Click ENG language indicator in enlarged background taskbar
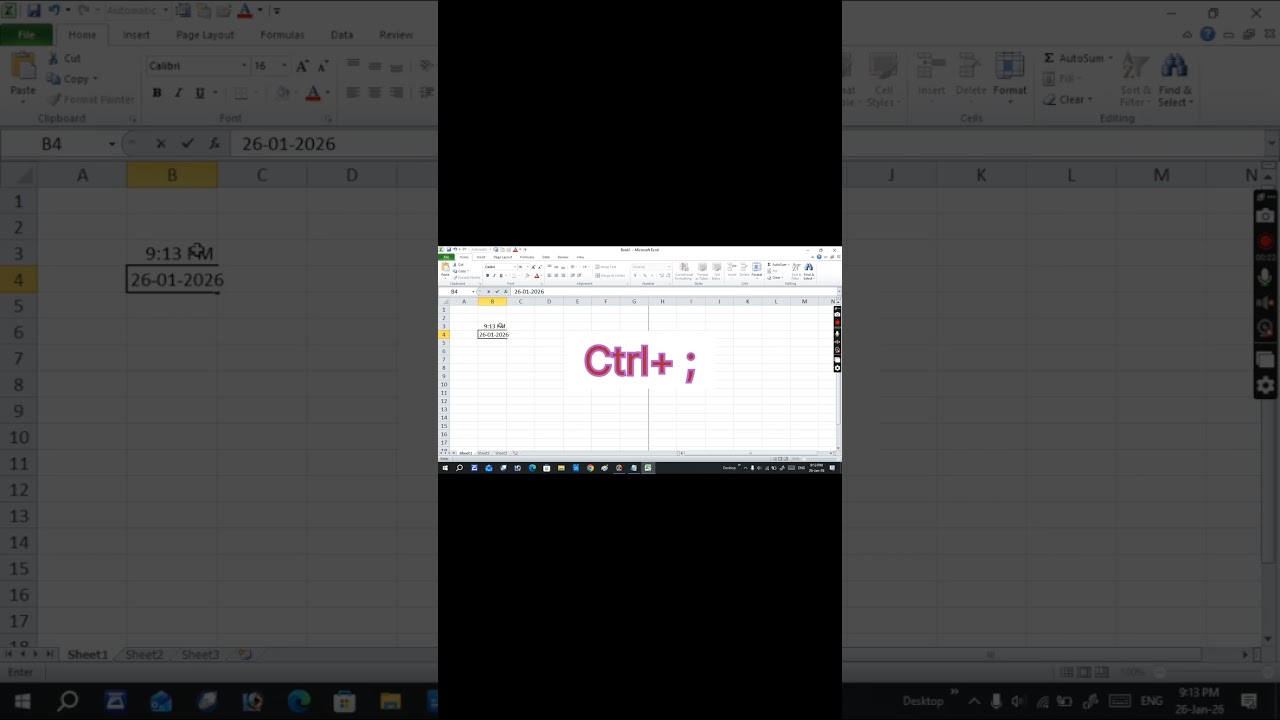1280x720 pixels. [1151, 701]
